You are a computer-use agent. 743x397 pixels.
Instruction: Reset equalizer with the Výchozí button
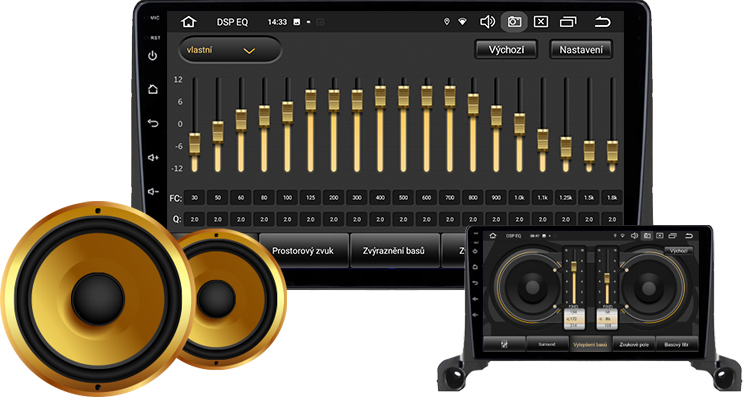click(506, 50)
